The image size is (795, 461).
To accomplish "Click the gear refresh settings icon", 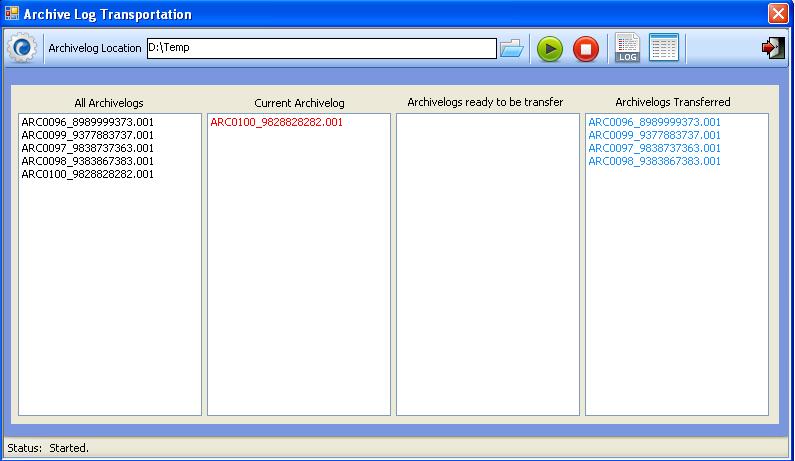I will pos(22,48).
